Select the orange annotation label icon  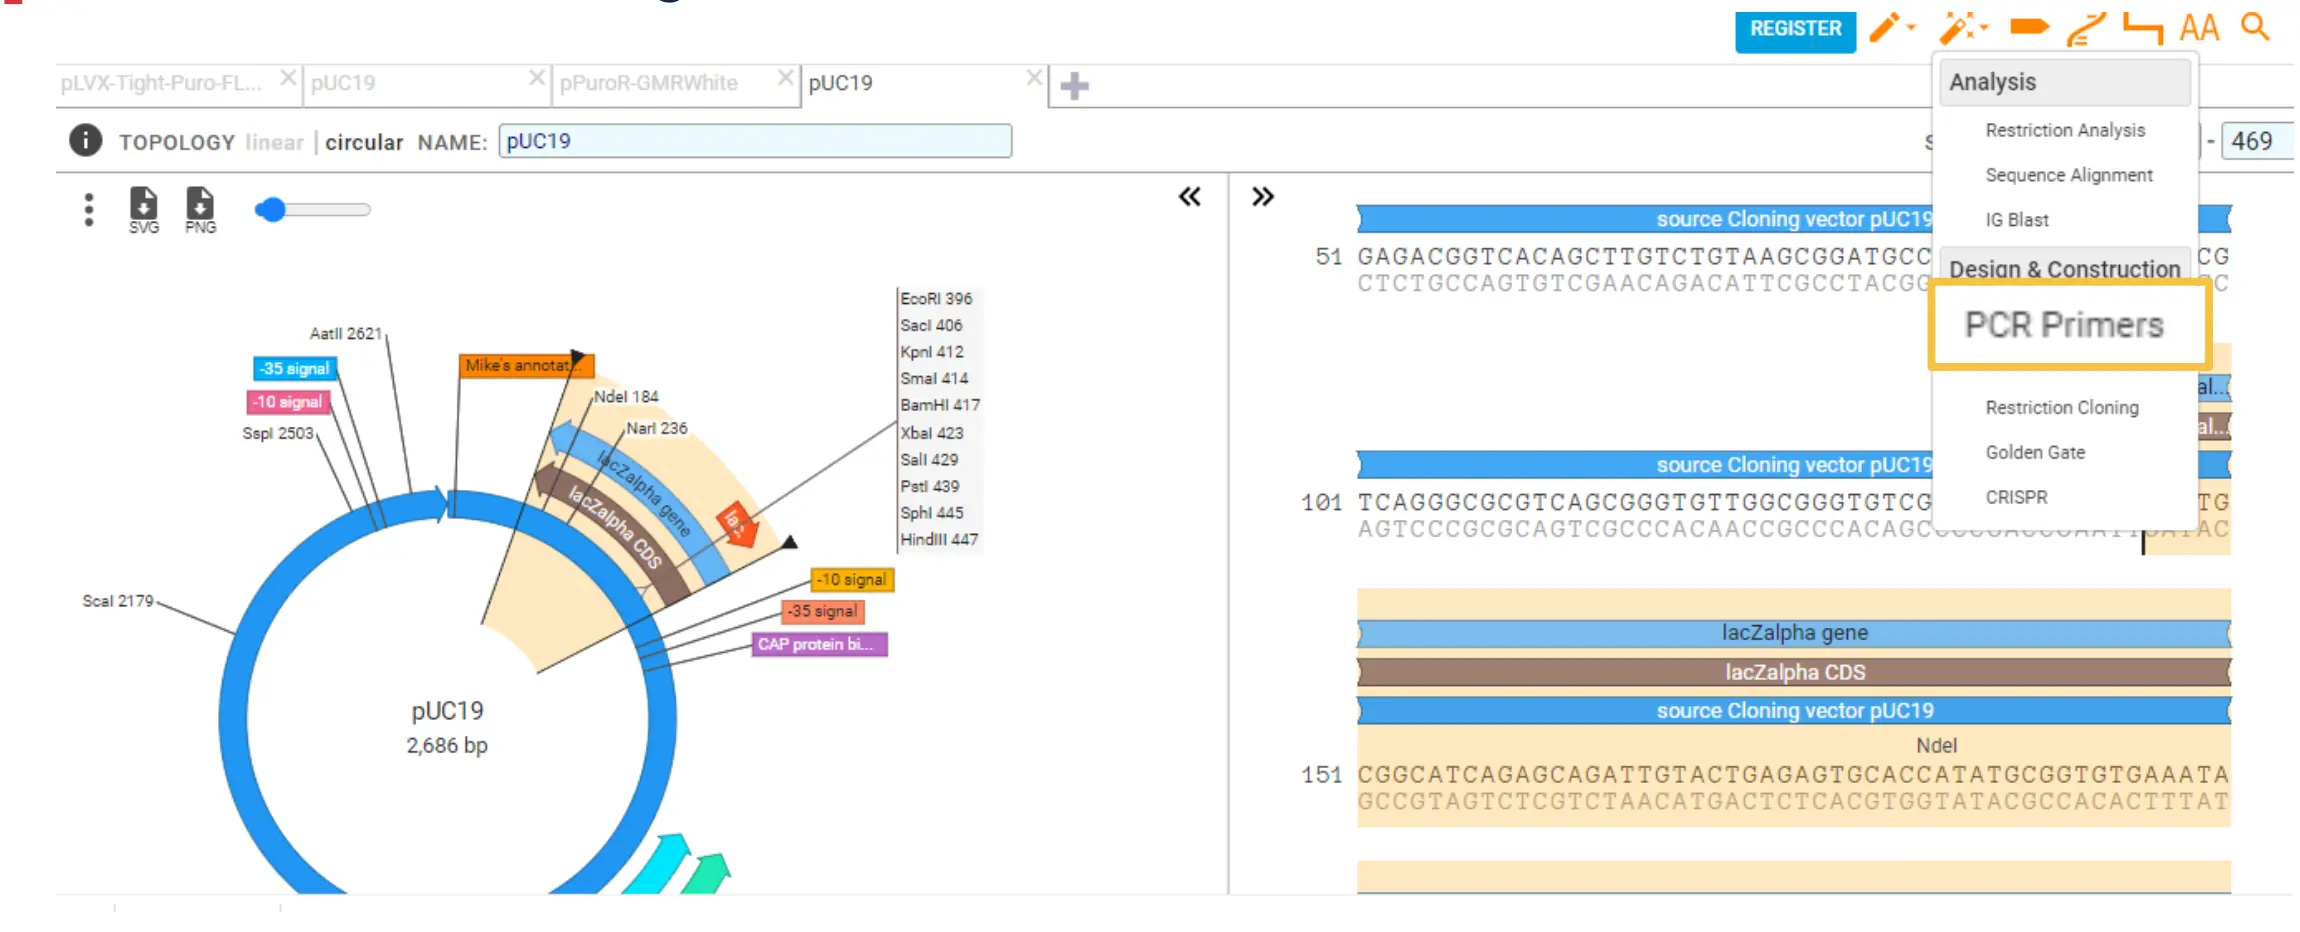pyautogui.click(x=2029, y=27)
